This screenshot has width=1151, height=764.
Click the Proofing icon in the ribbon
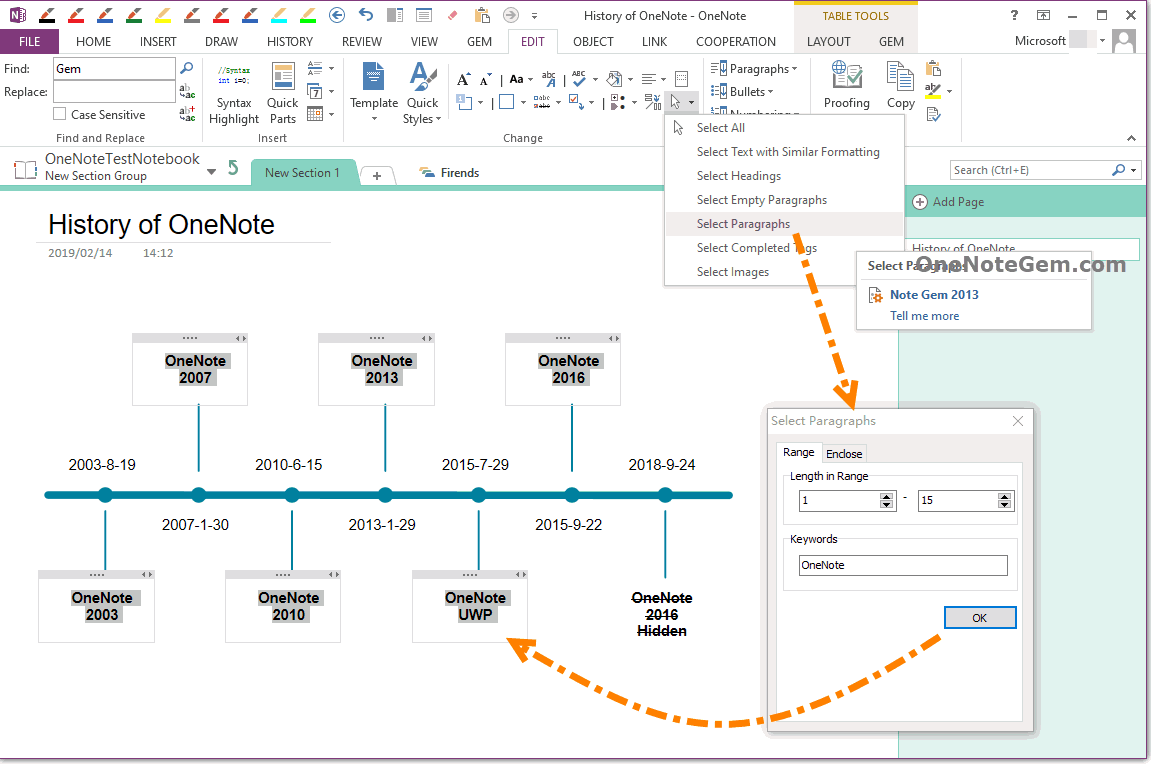tap(846, 85)
